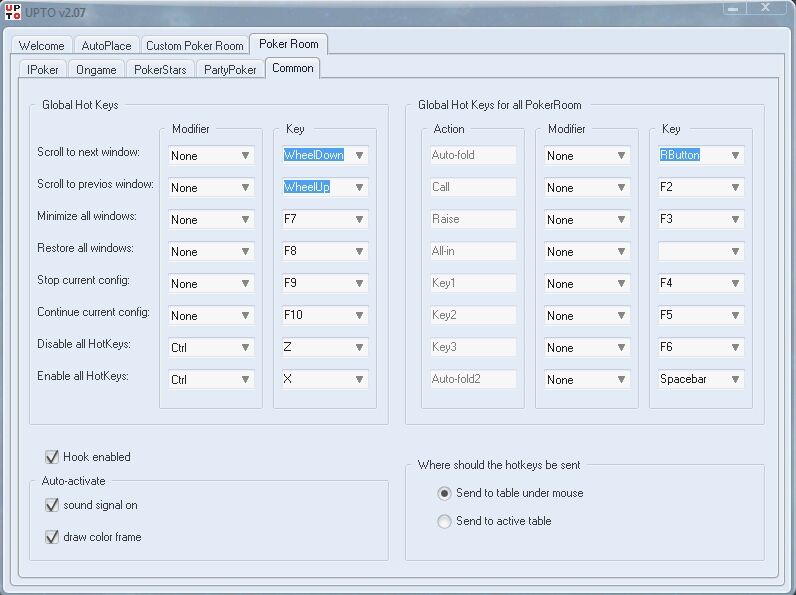Open the Spacebar key dropdown
The image size is (796, 595).
[x=701, y=379]
